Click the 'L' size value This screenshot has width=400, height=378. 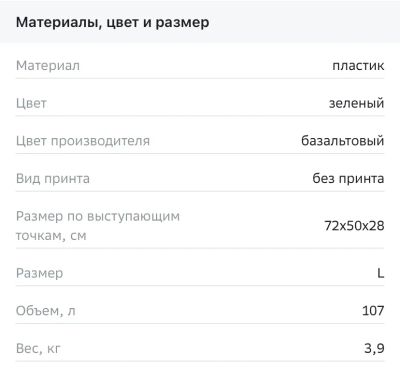[381, 273]
